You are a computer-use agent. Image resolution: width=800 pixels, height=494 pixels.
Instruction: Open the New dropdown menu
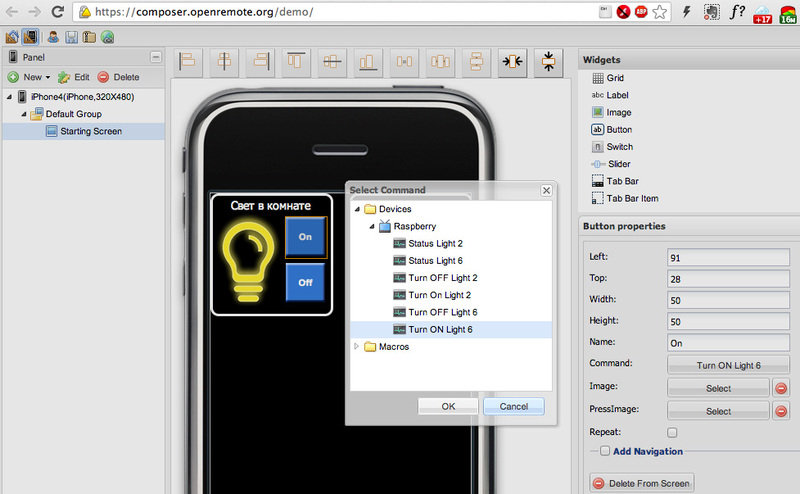click(29, 77)
